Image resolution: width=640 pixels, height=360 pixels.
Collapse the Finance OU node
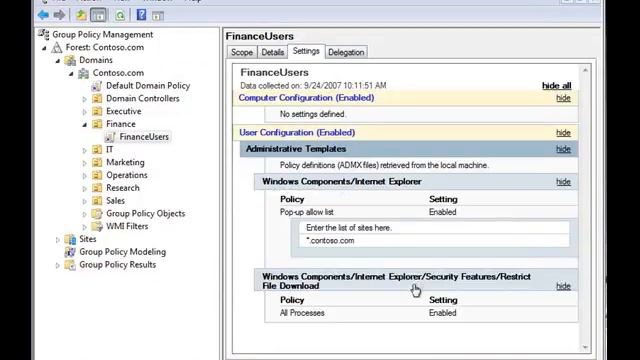pos(84,124)
